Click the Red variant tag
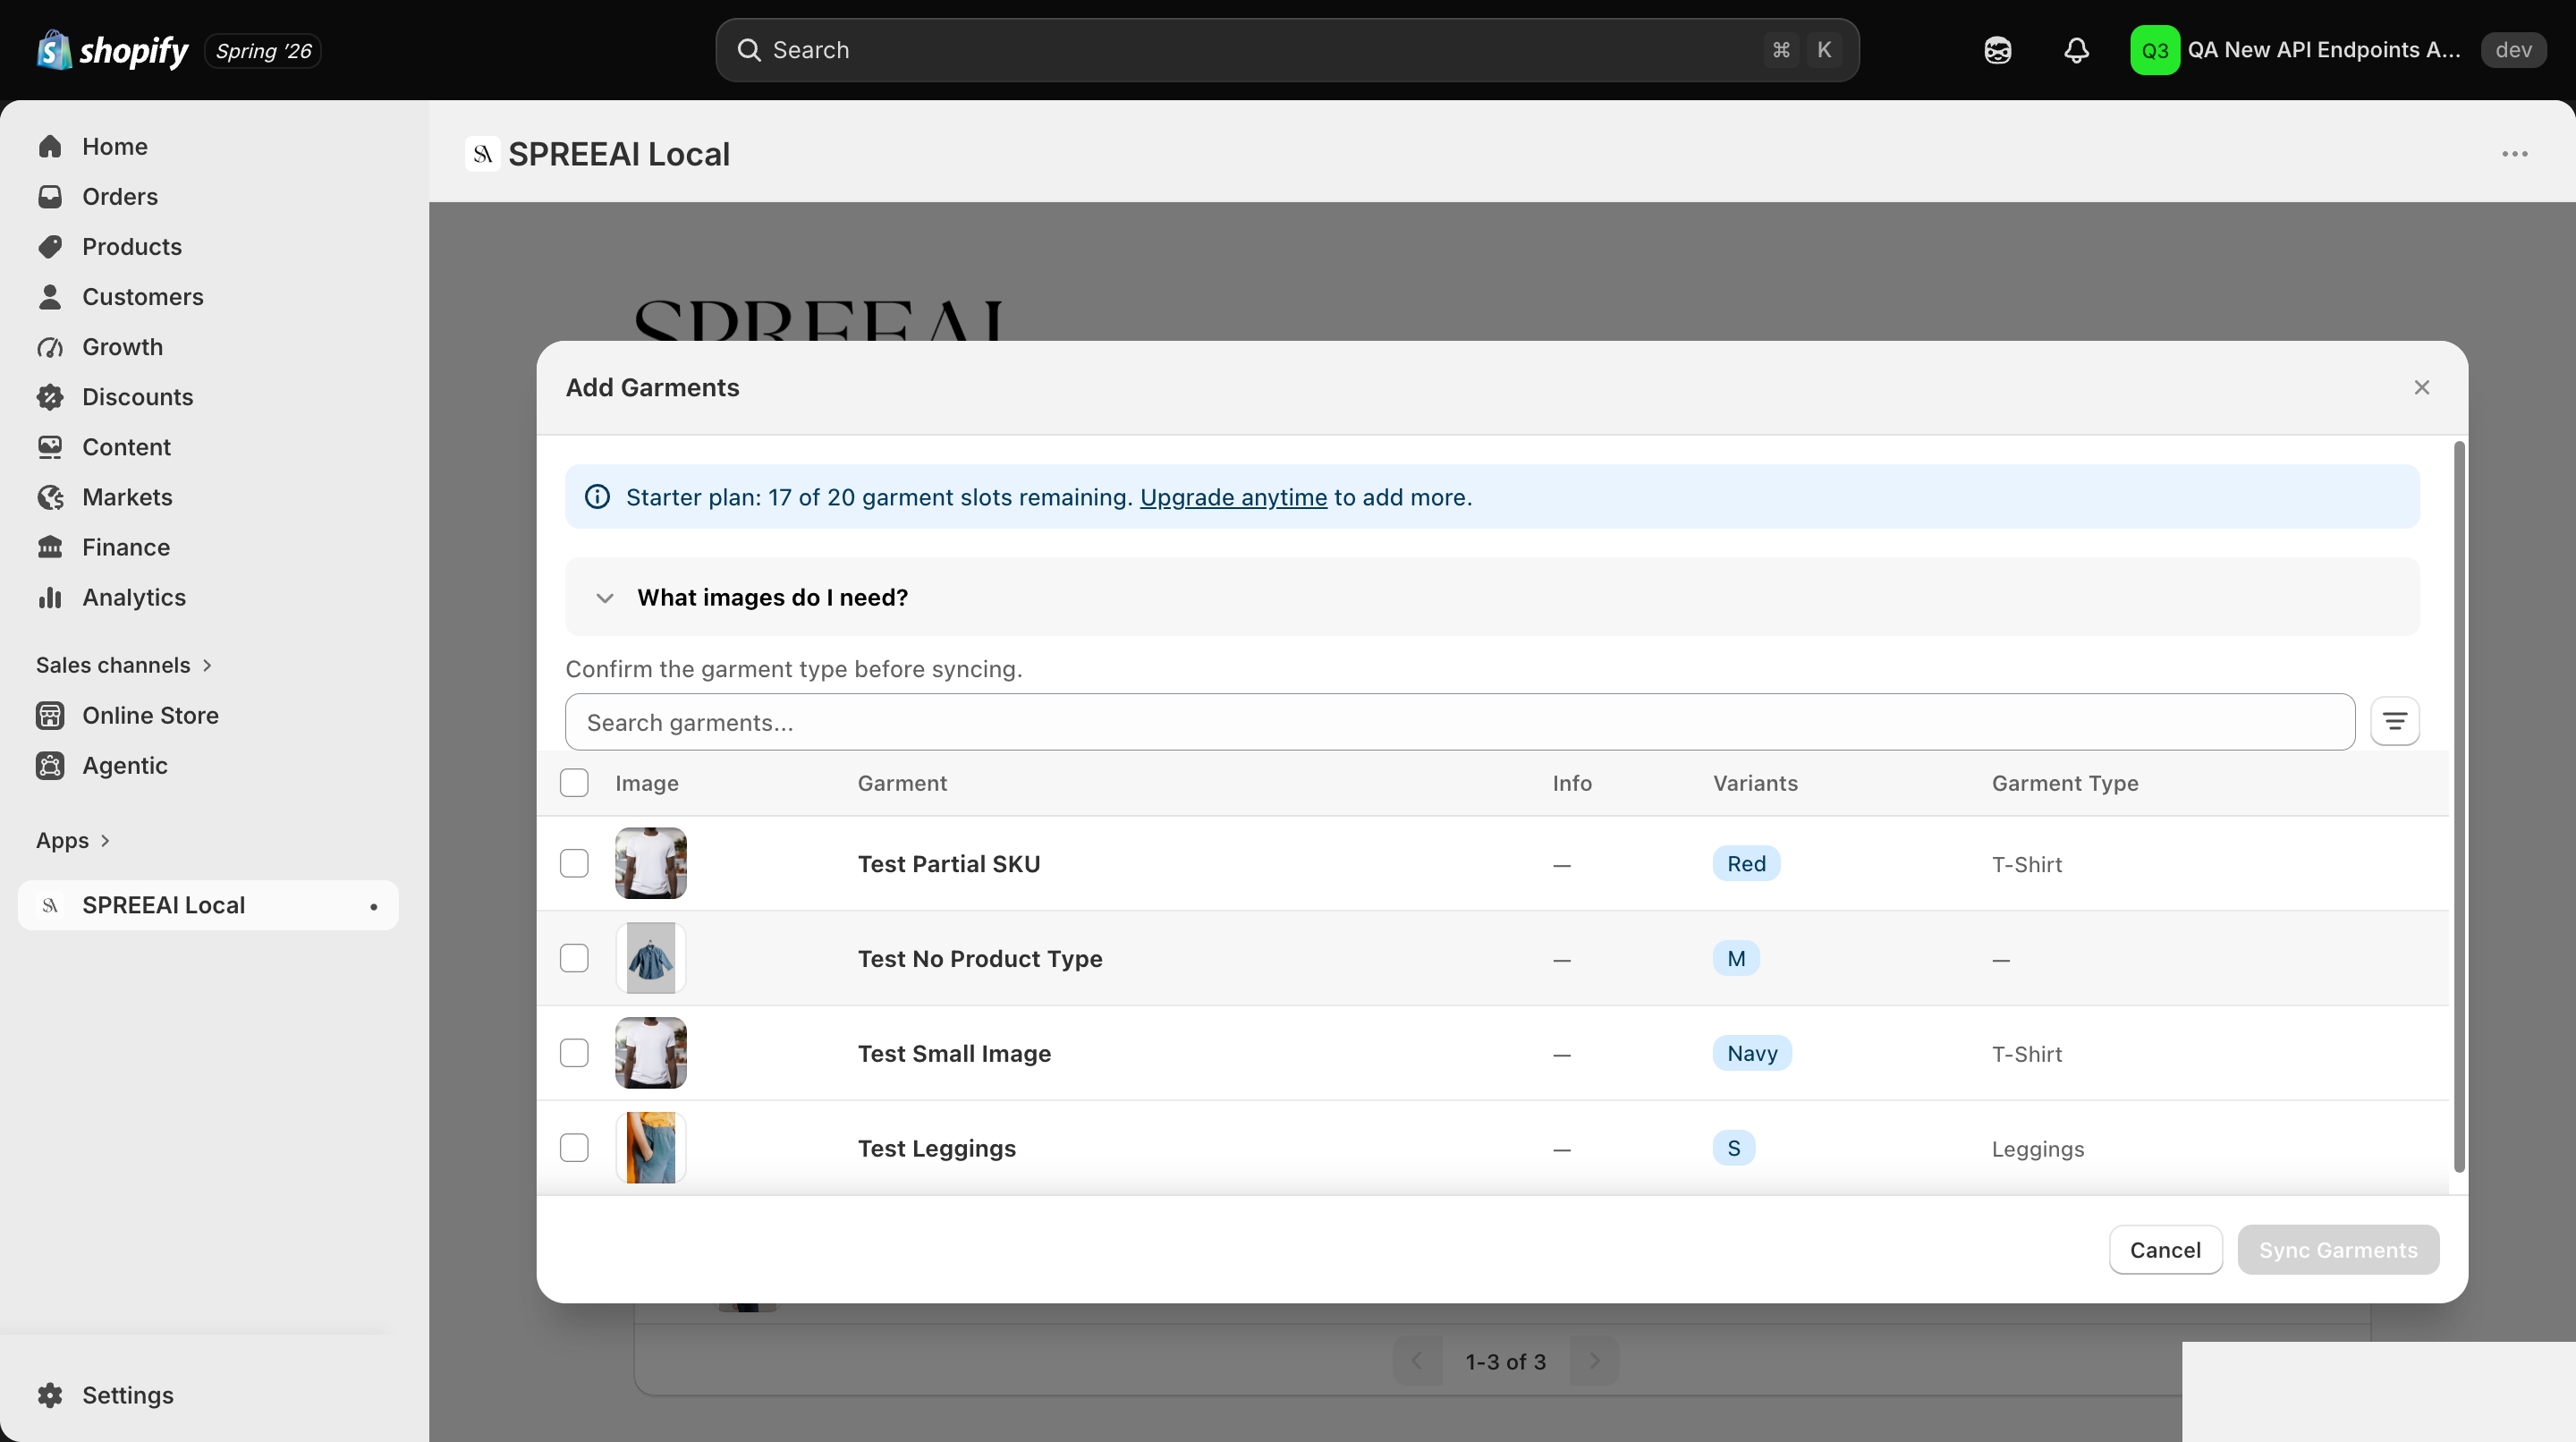The width and height of the screenshot is (2576, 1442). pos(1746,863)
